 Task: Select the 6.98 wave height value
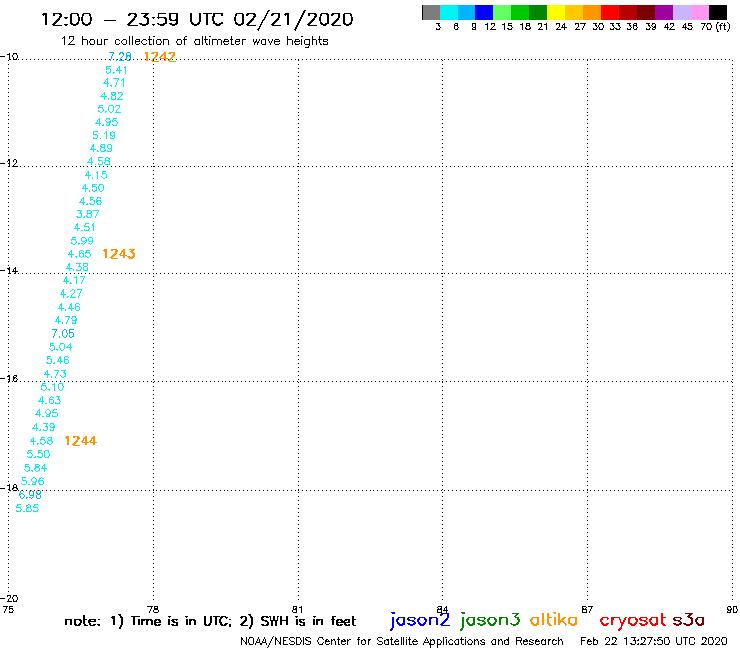(x=30, y=495)
